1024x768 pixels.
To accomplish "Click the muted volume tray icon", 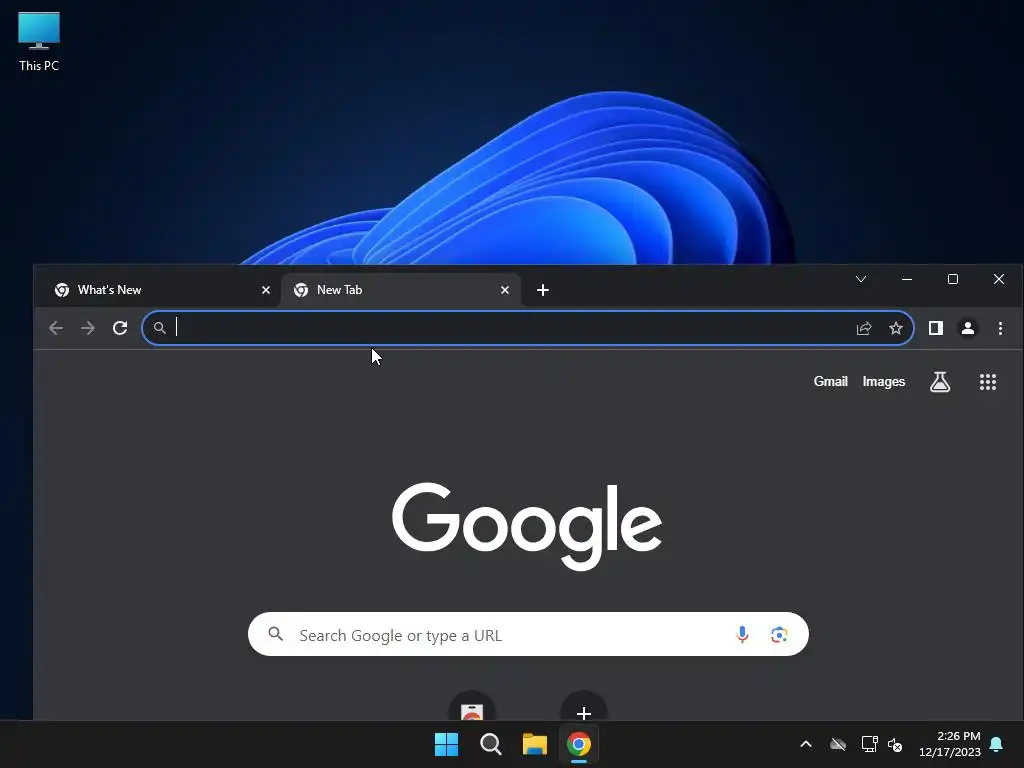I will click(x=895, y=744).
